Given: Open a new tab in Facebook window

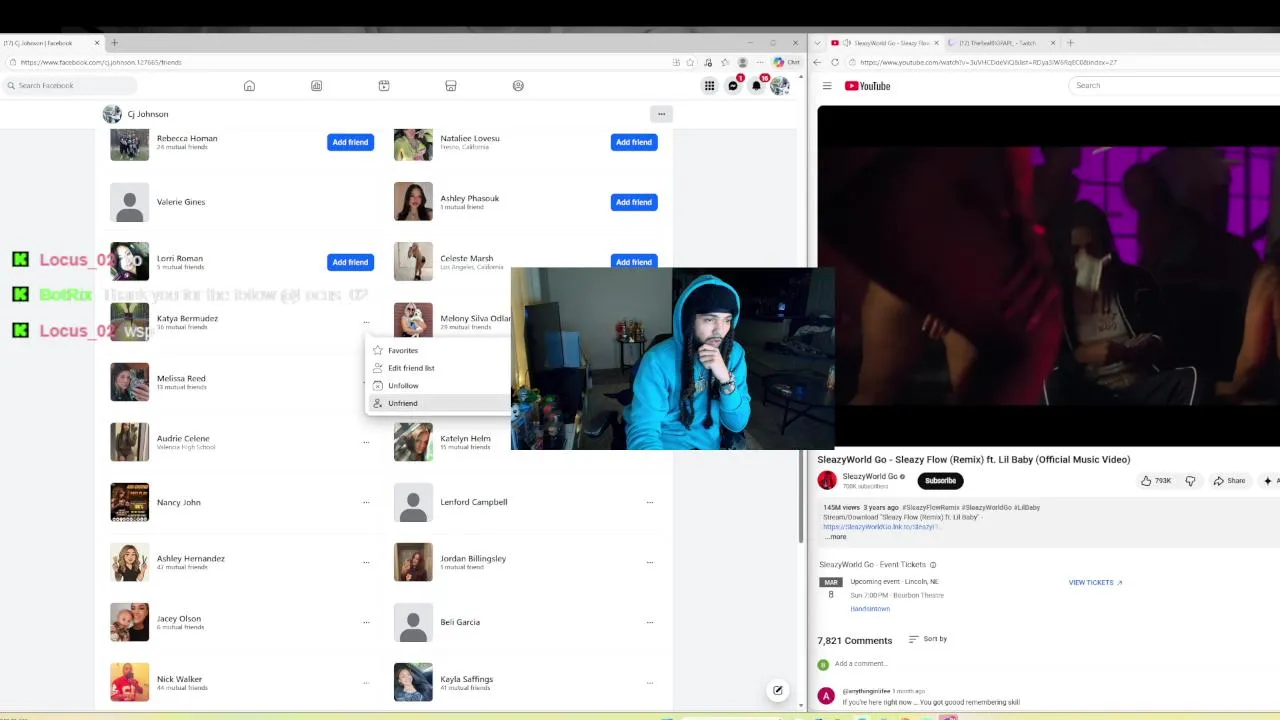Looking at the screenshot, I should point(114,43).
